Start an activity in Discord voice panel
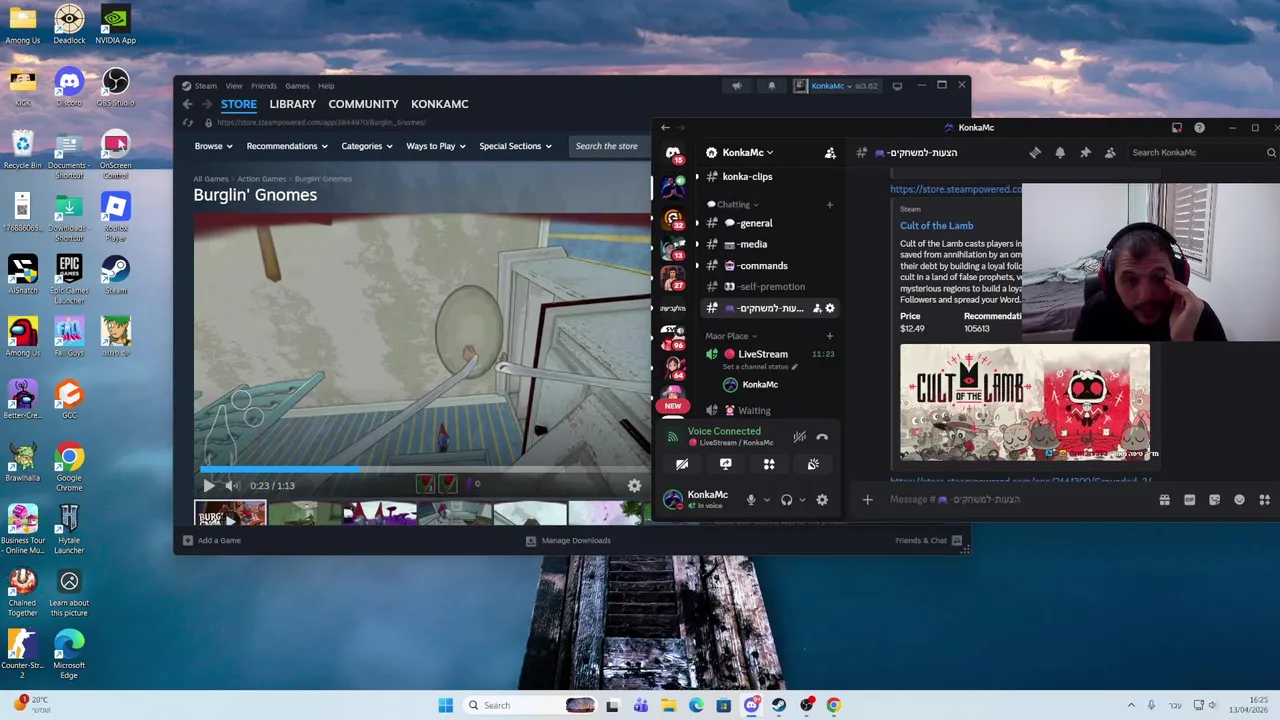1280x720 pixels. pos(769,464)
